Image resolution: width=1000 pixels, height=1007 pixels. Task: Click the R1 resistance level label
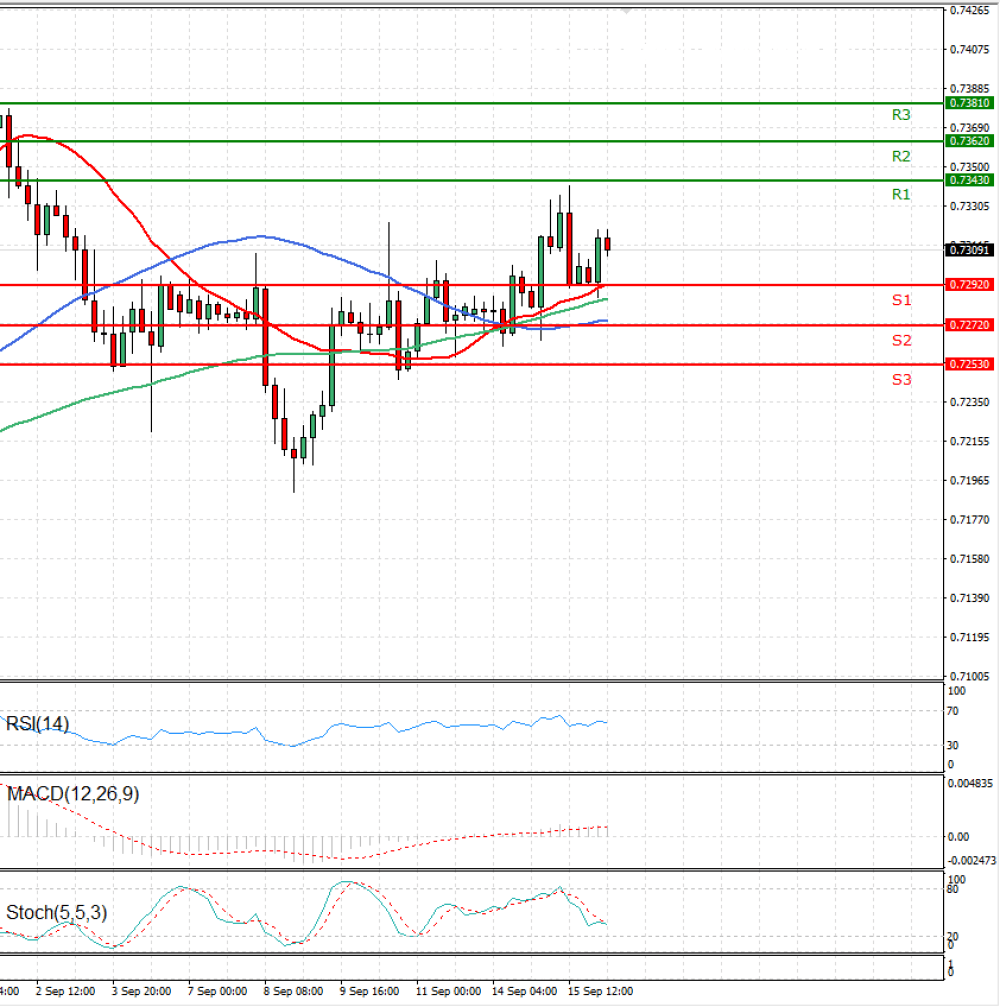(x=900, y=194)
